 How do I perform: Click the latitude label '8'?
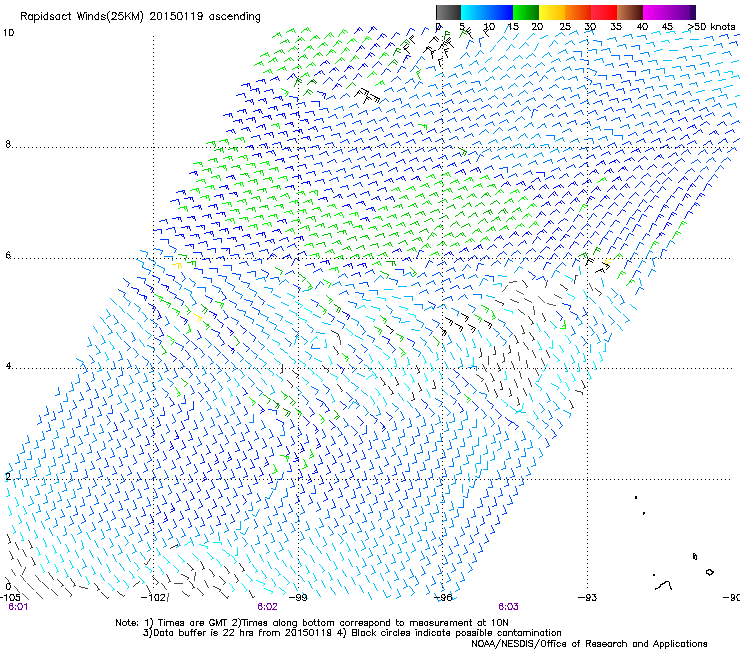(x=8, y=144)
